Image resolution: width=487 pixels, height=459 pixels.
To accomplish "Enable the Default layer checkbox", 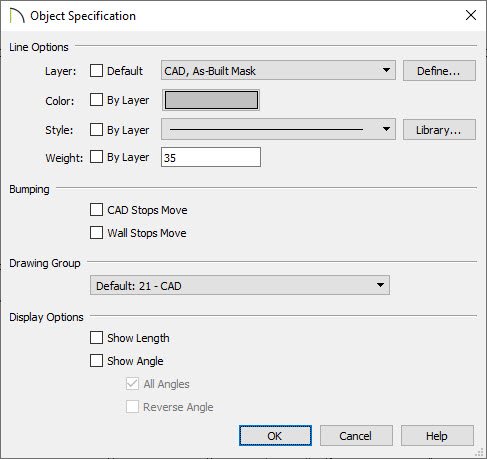I will click(96, 71).
